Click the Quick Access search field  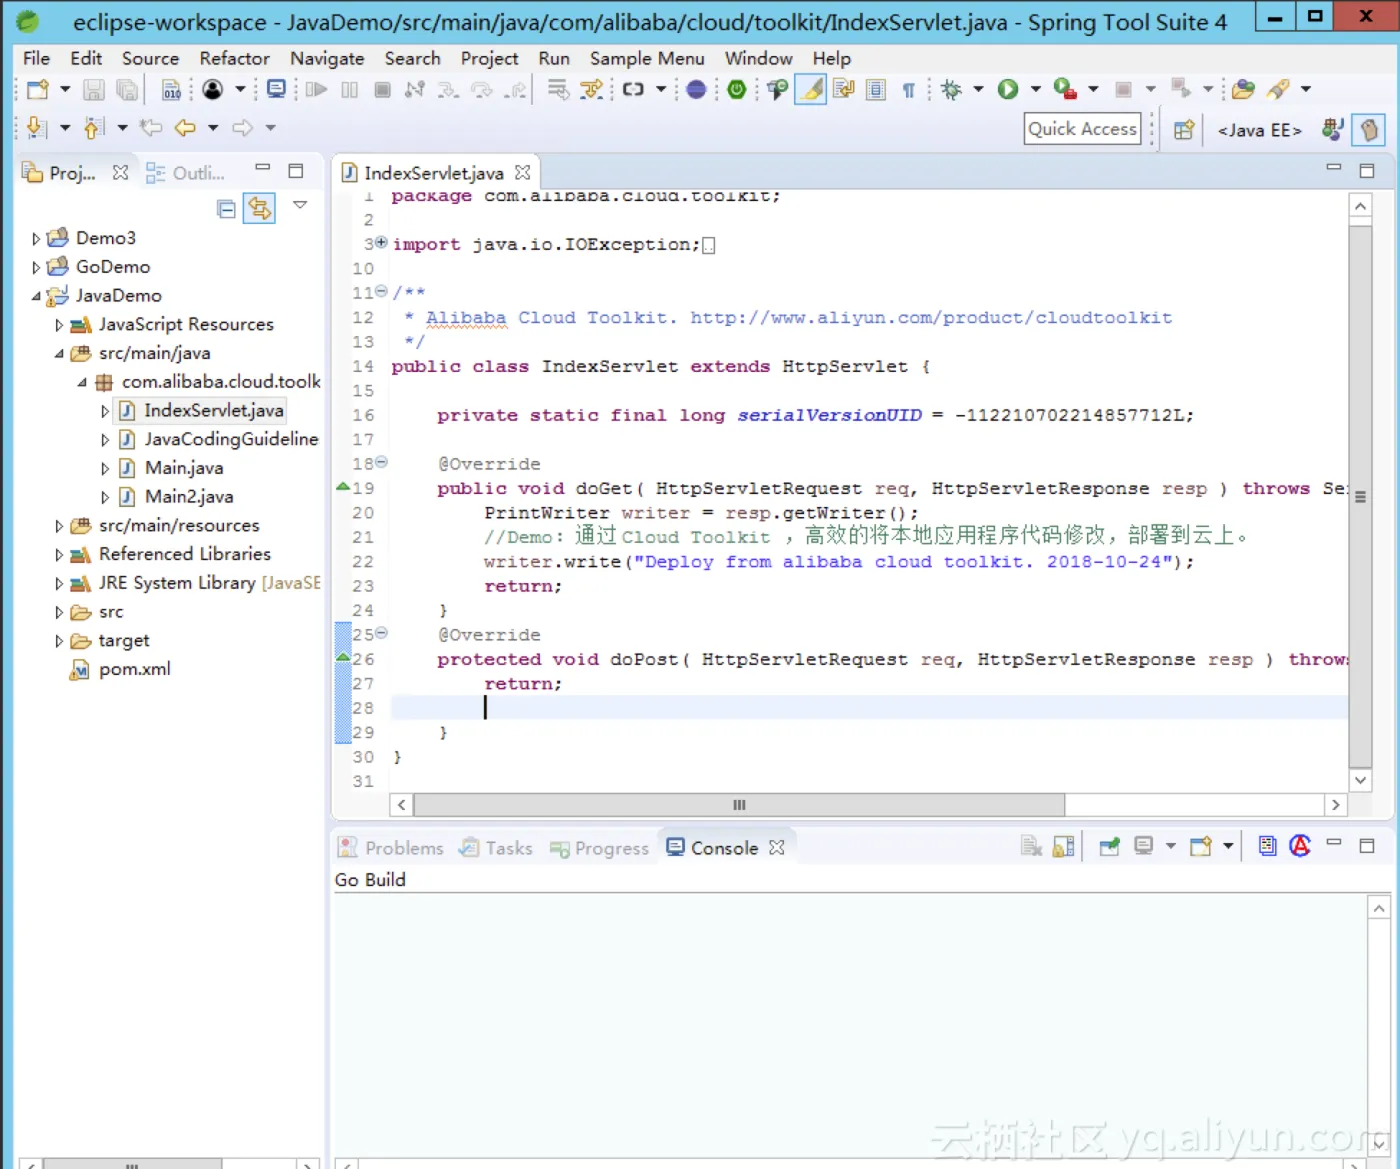tap(1083, 129)
